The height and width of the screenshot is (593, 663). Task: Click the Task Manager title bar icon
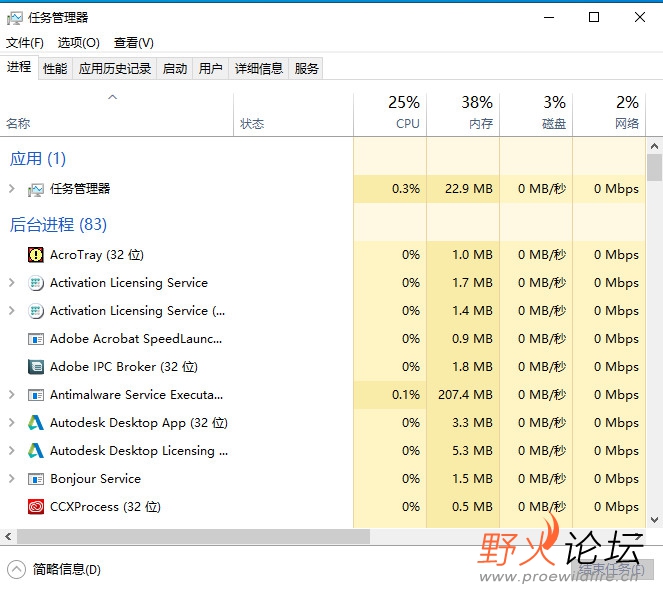click(14, 18)
